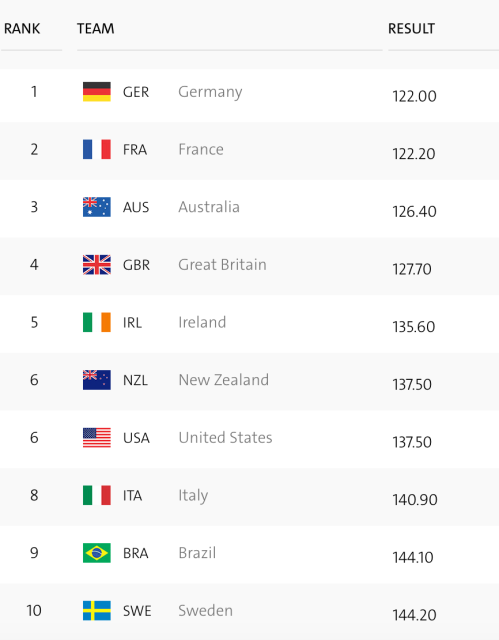Screen dimensions: 499x640
Task: Sort by the RANK column header
Action: tap(22, 29)
